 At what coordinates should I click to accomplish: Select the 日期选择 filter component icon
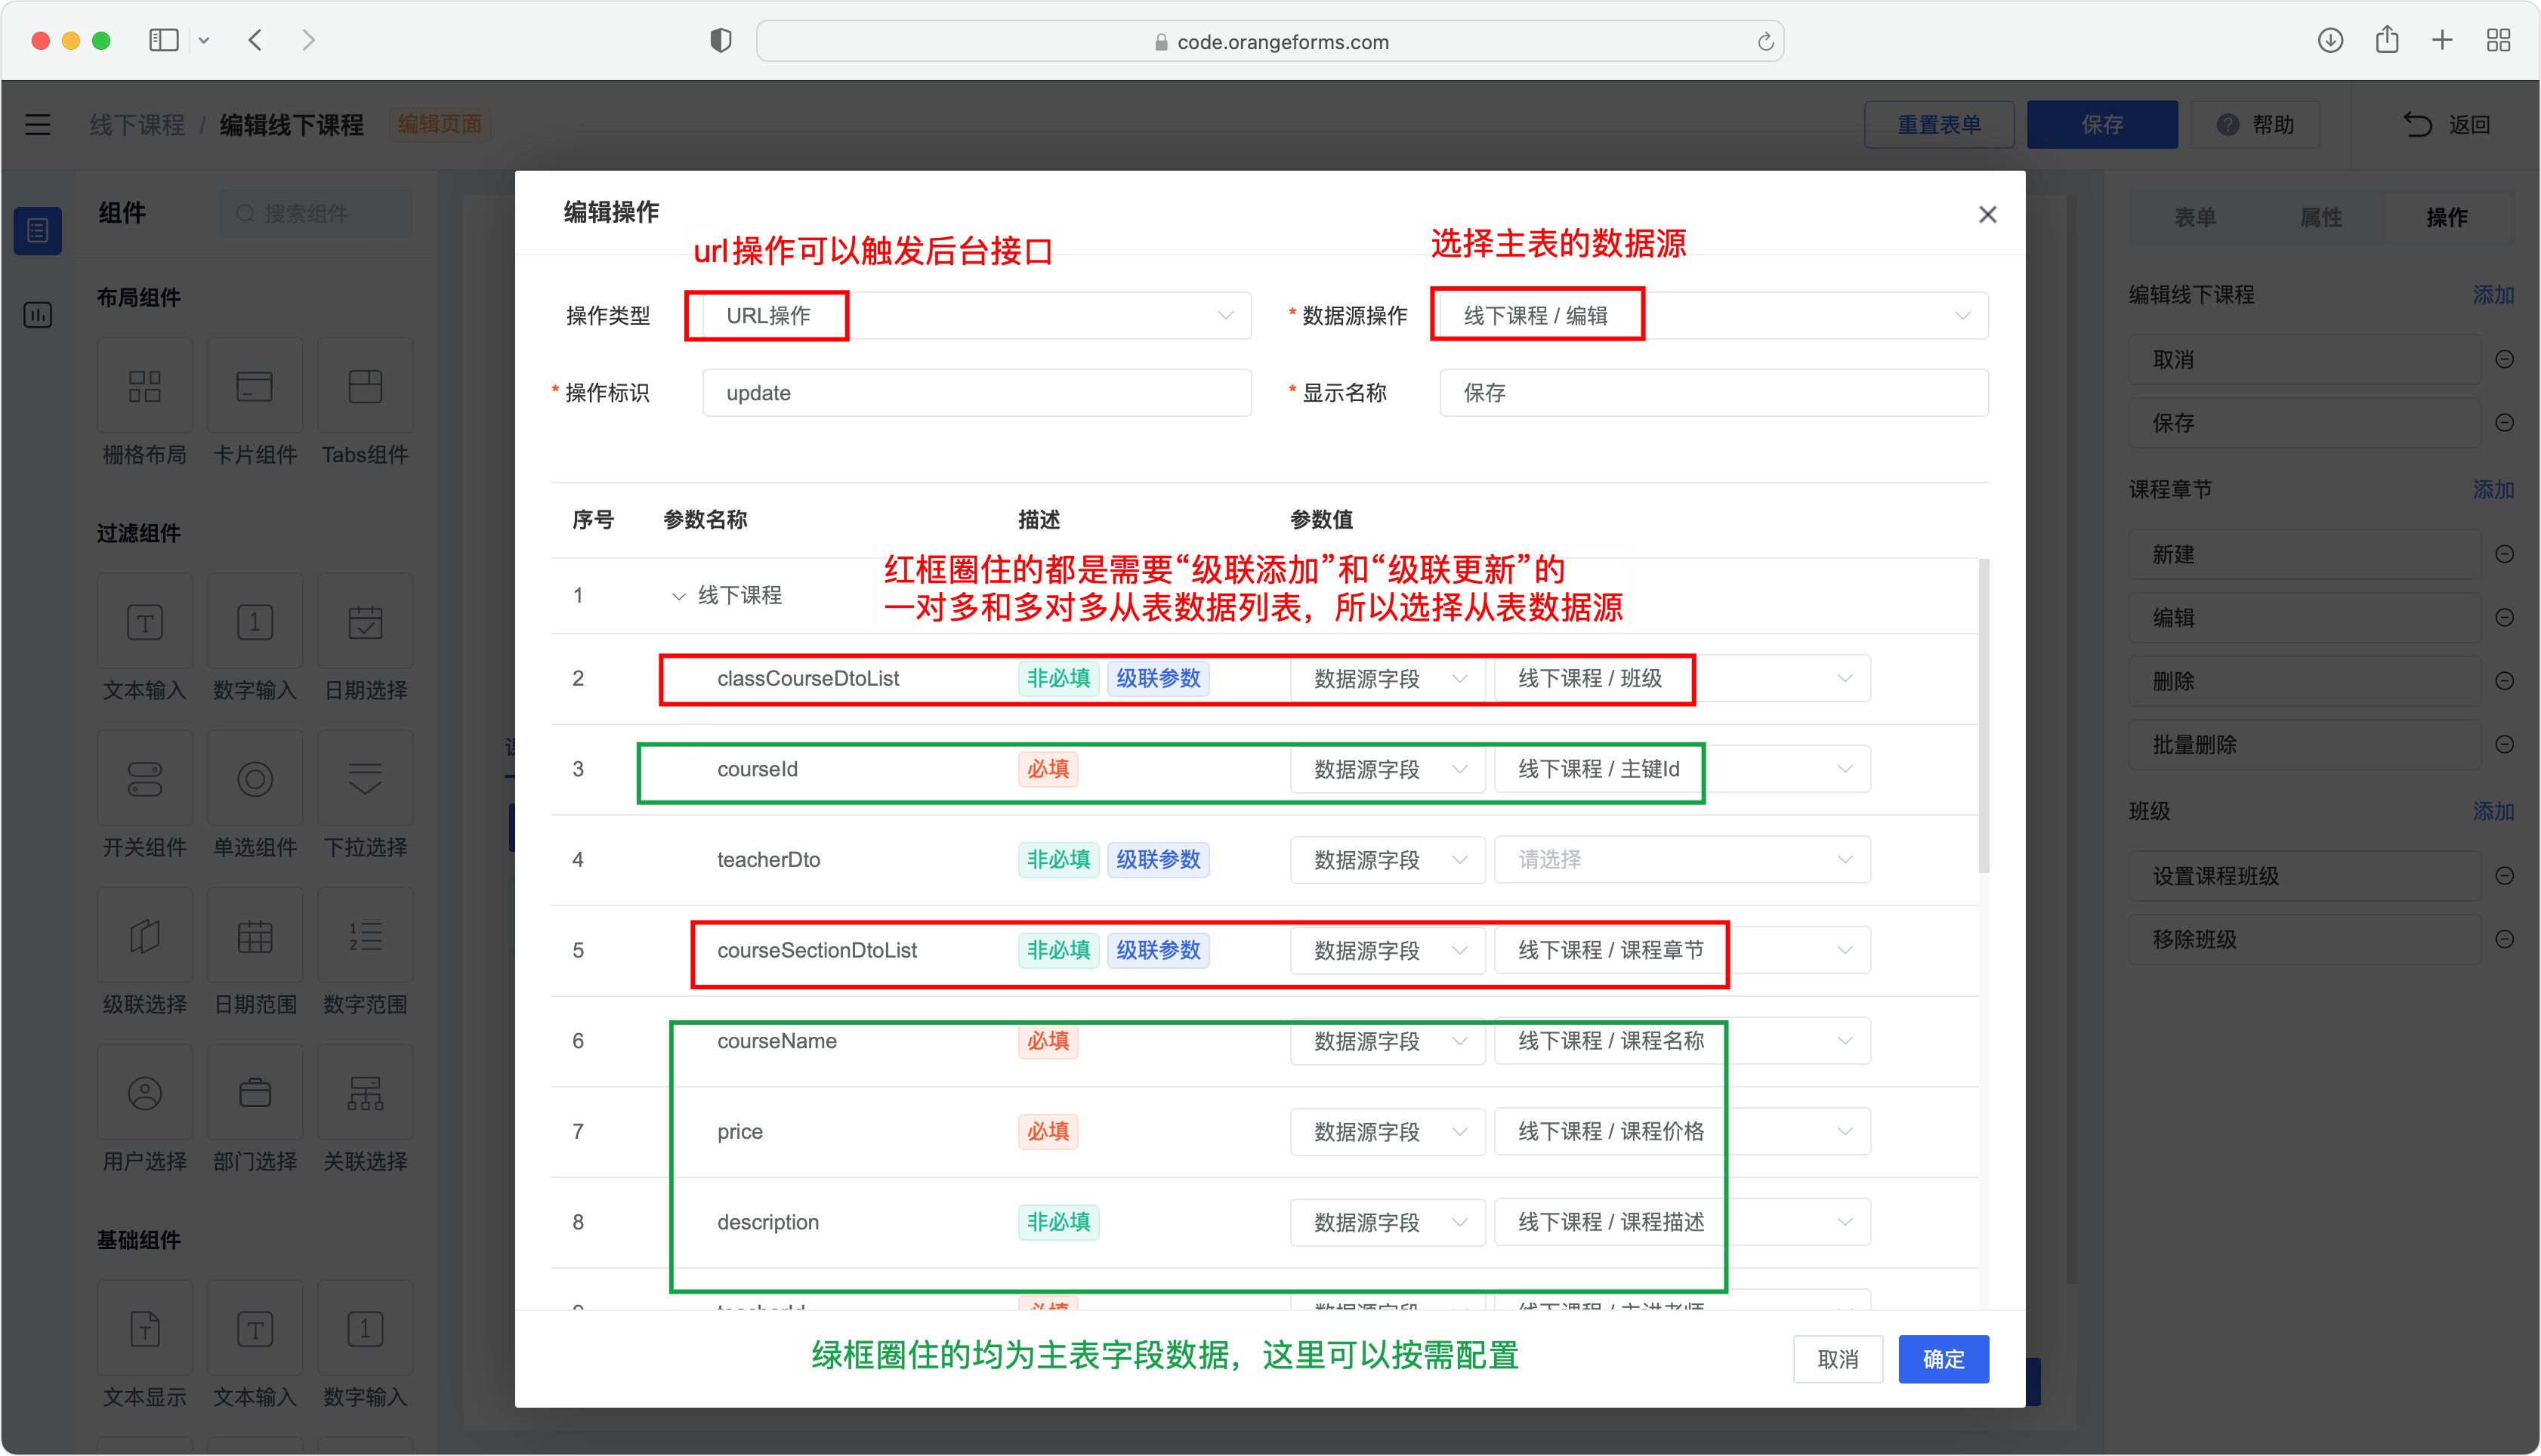[365, 622]
